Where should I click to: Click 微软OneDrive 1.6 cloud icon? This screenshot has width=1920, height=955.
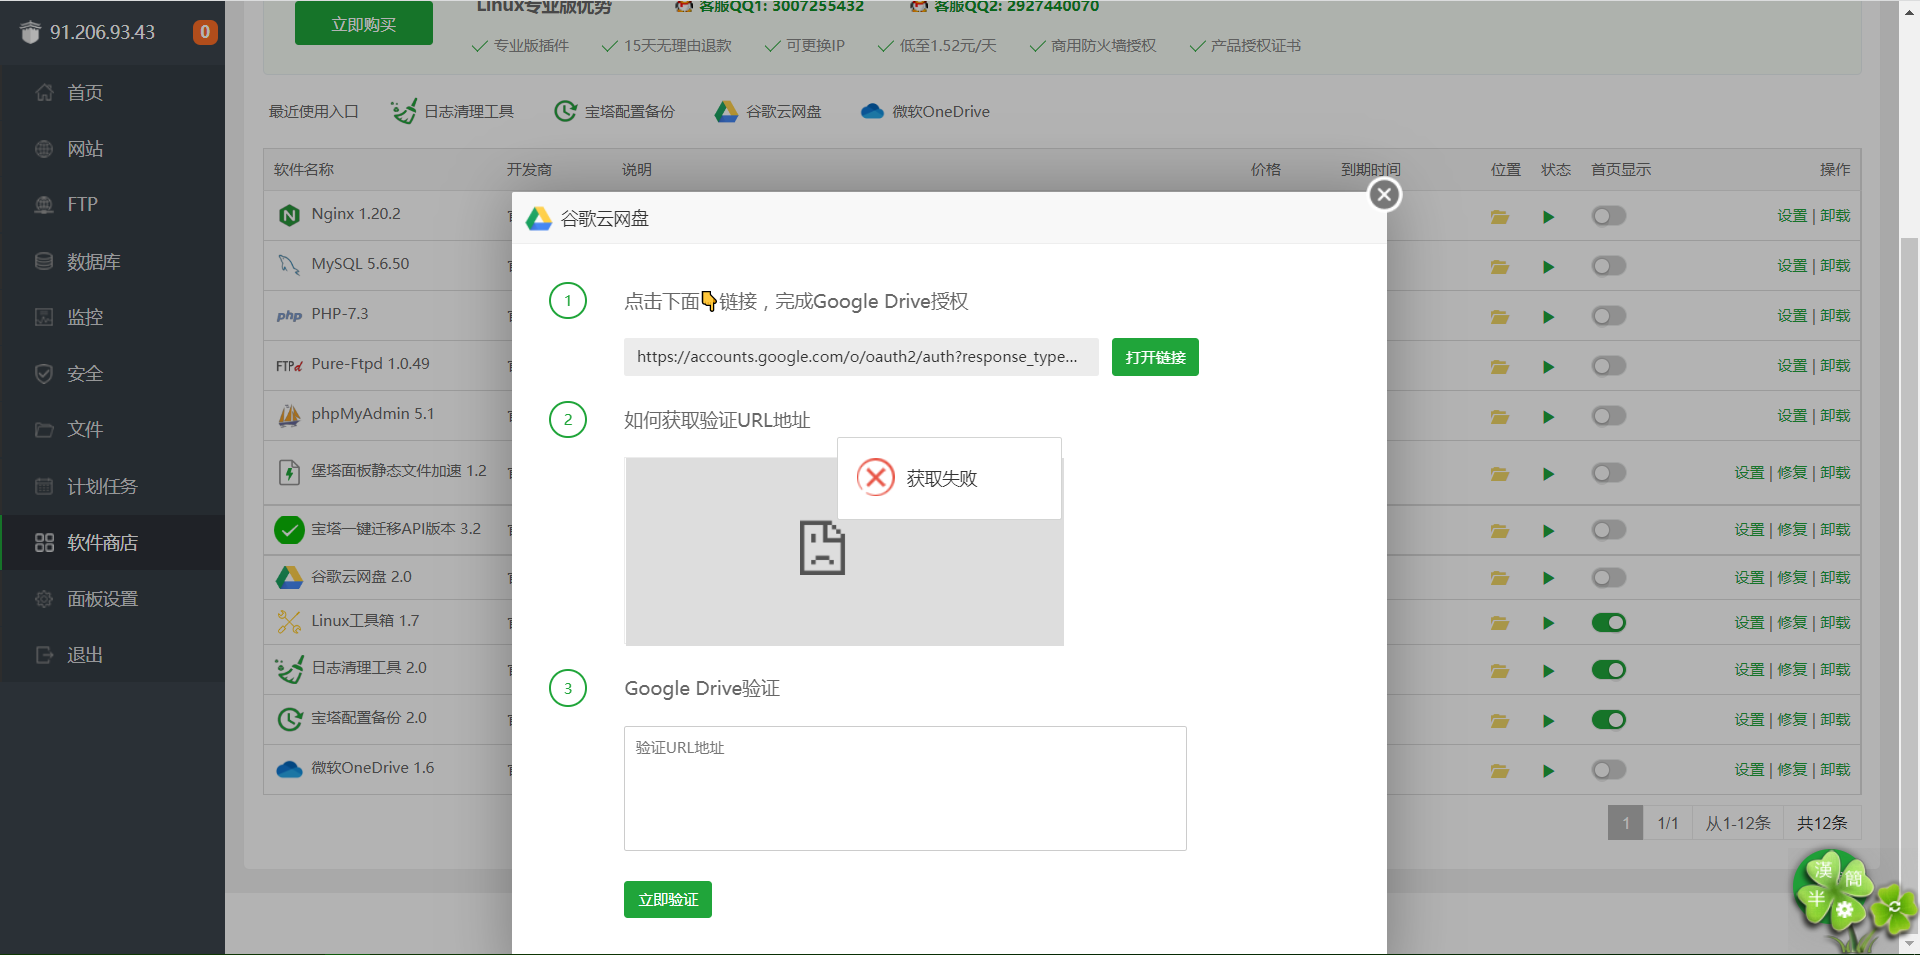pos(289,769)
